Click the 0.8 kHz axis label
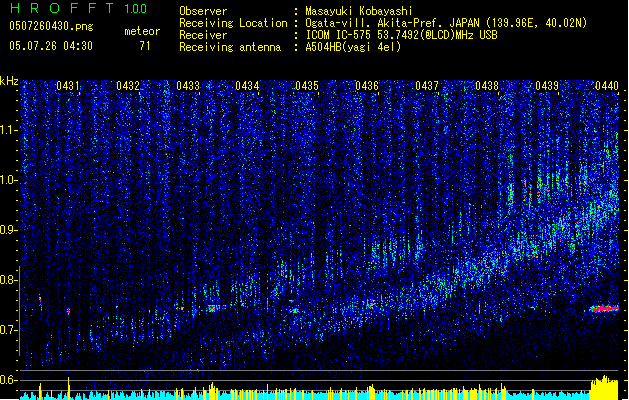This screenshot has height=400, width=629. (x=9, y=280)
